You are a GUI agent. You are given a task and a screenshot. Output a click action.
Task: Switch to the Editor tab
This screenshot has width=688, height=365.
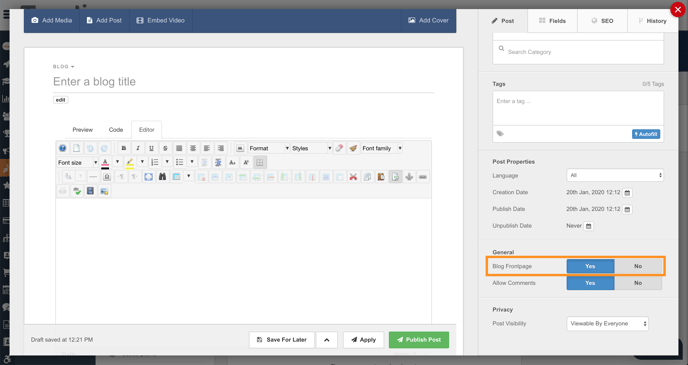[147, 130]
